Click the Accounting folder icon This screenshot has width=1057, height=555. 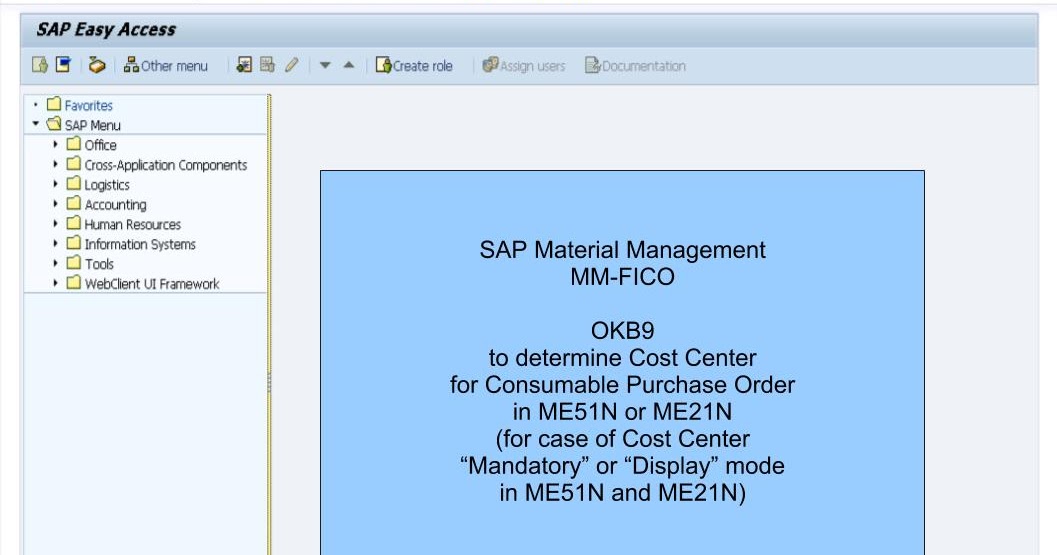[73, 204]
